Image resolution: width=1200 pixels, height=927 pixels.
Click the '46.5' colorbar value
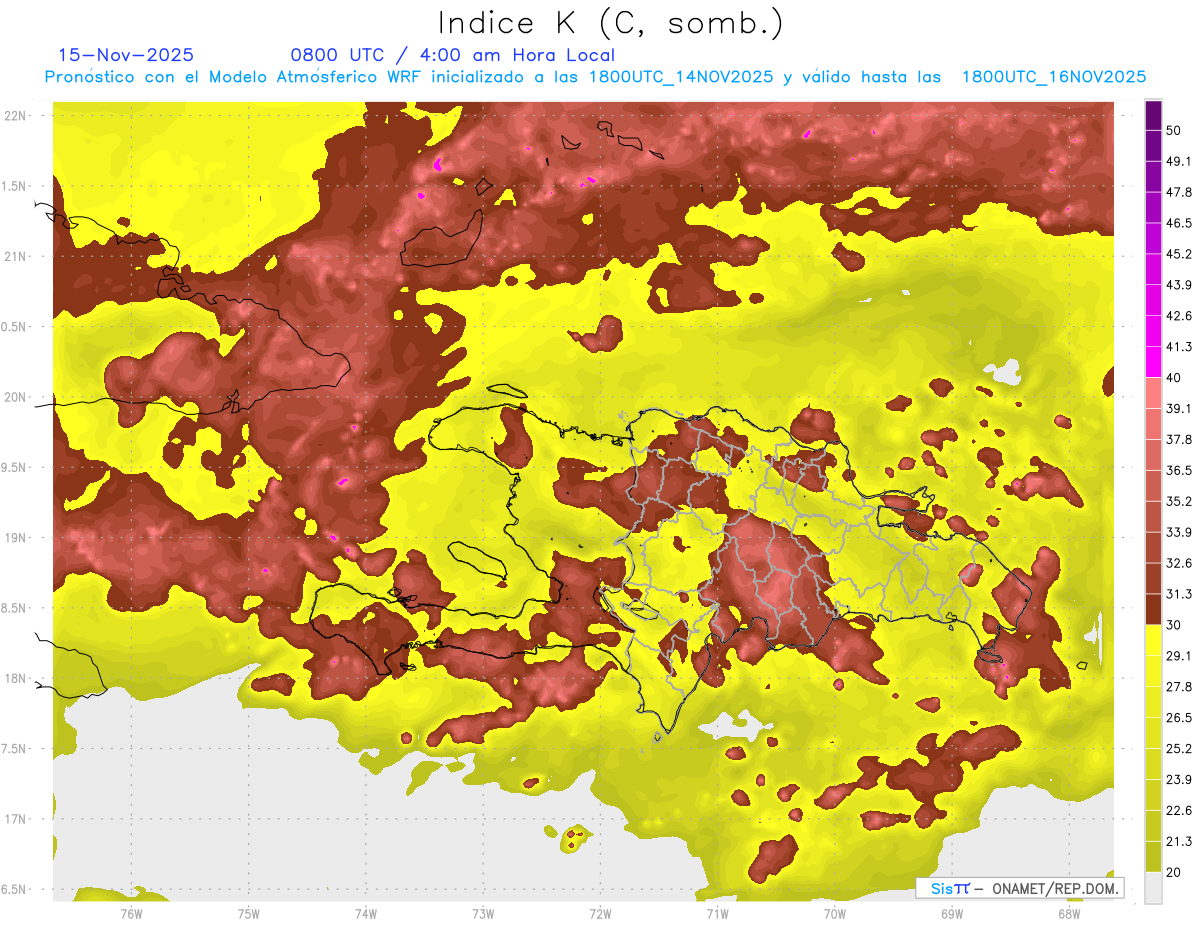pos(1179,224)
